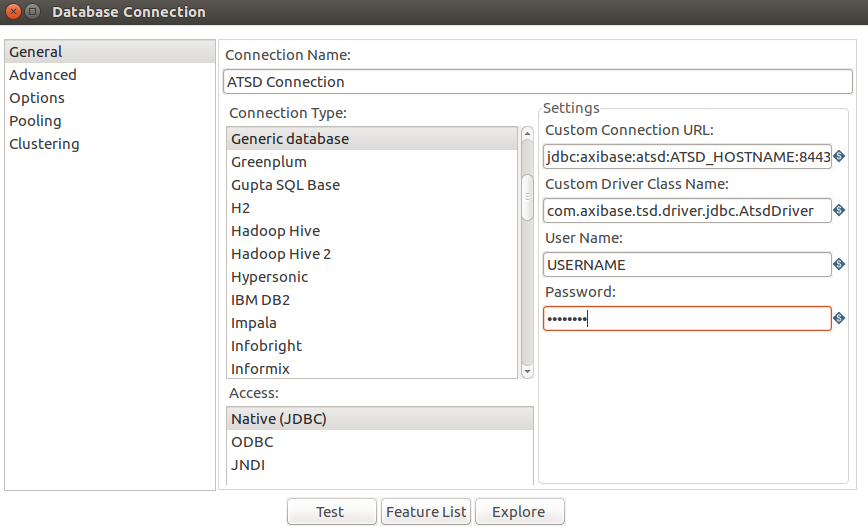Click the Connection Name text field
This screenshot has width=868, height=531.
(x=538, y=82)
